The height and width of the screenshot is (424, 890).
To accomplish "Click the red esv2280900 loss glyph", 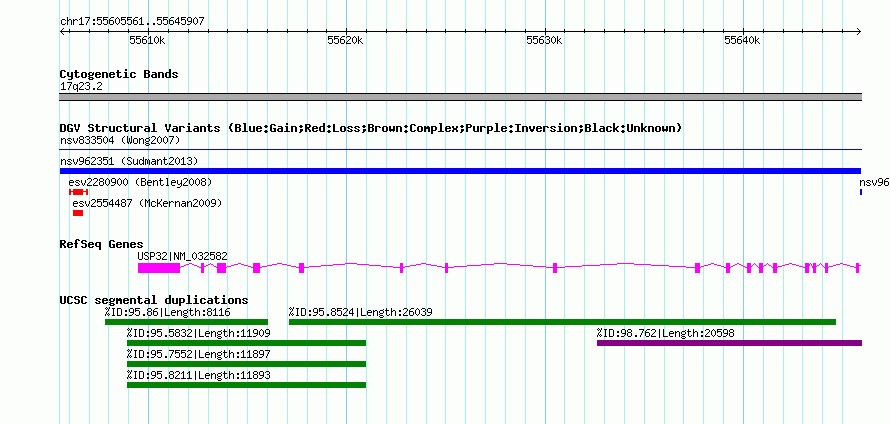I will click(x=78, y=192).
